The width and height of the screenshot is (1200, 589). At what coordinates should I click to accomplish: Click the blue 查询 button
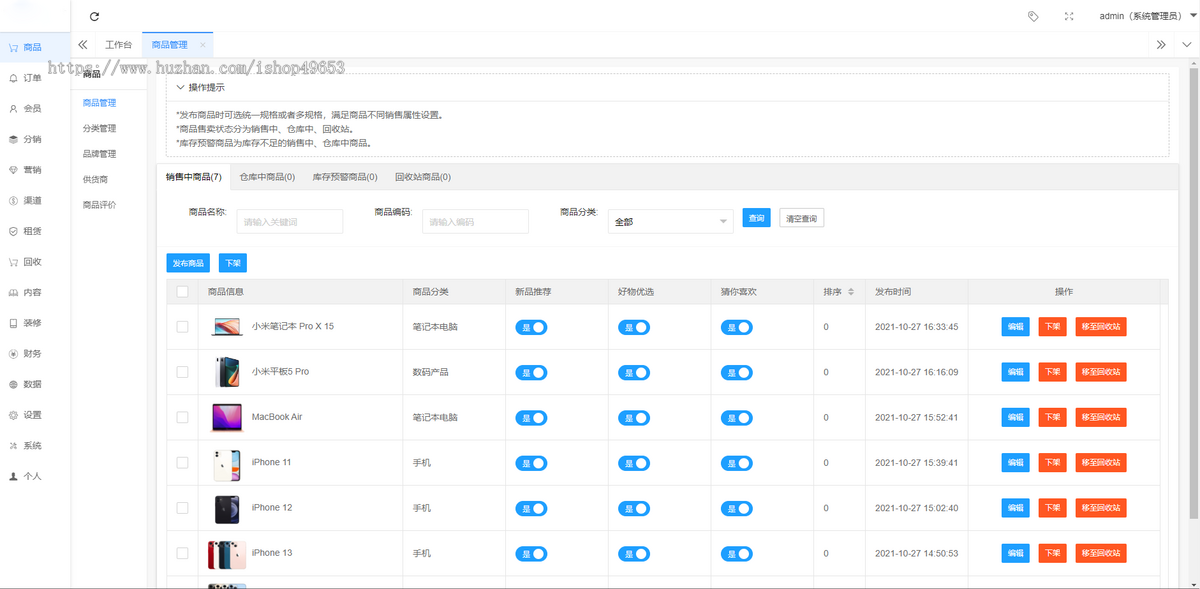pyautogui.click(x=756, y=217)
